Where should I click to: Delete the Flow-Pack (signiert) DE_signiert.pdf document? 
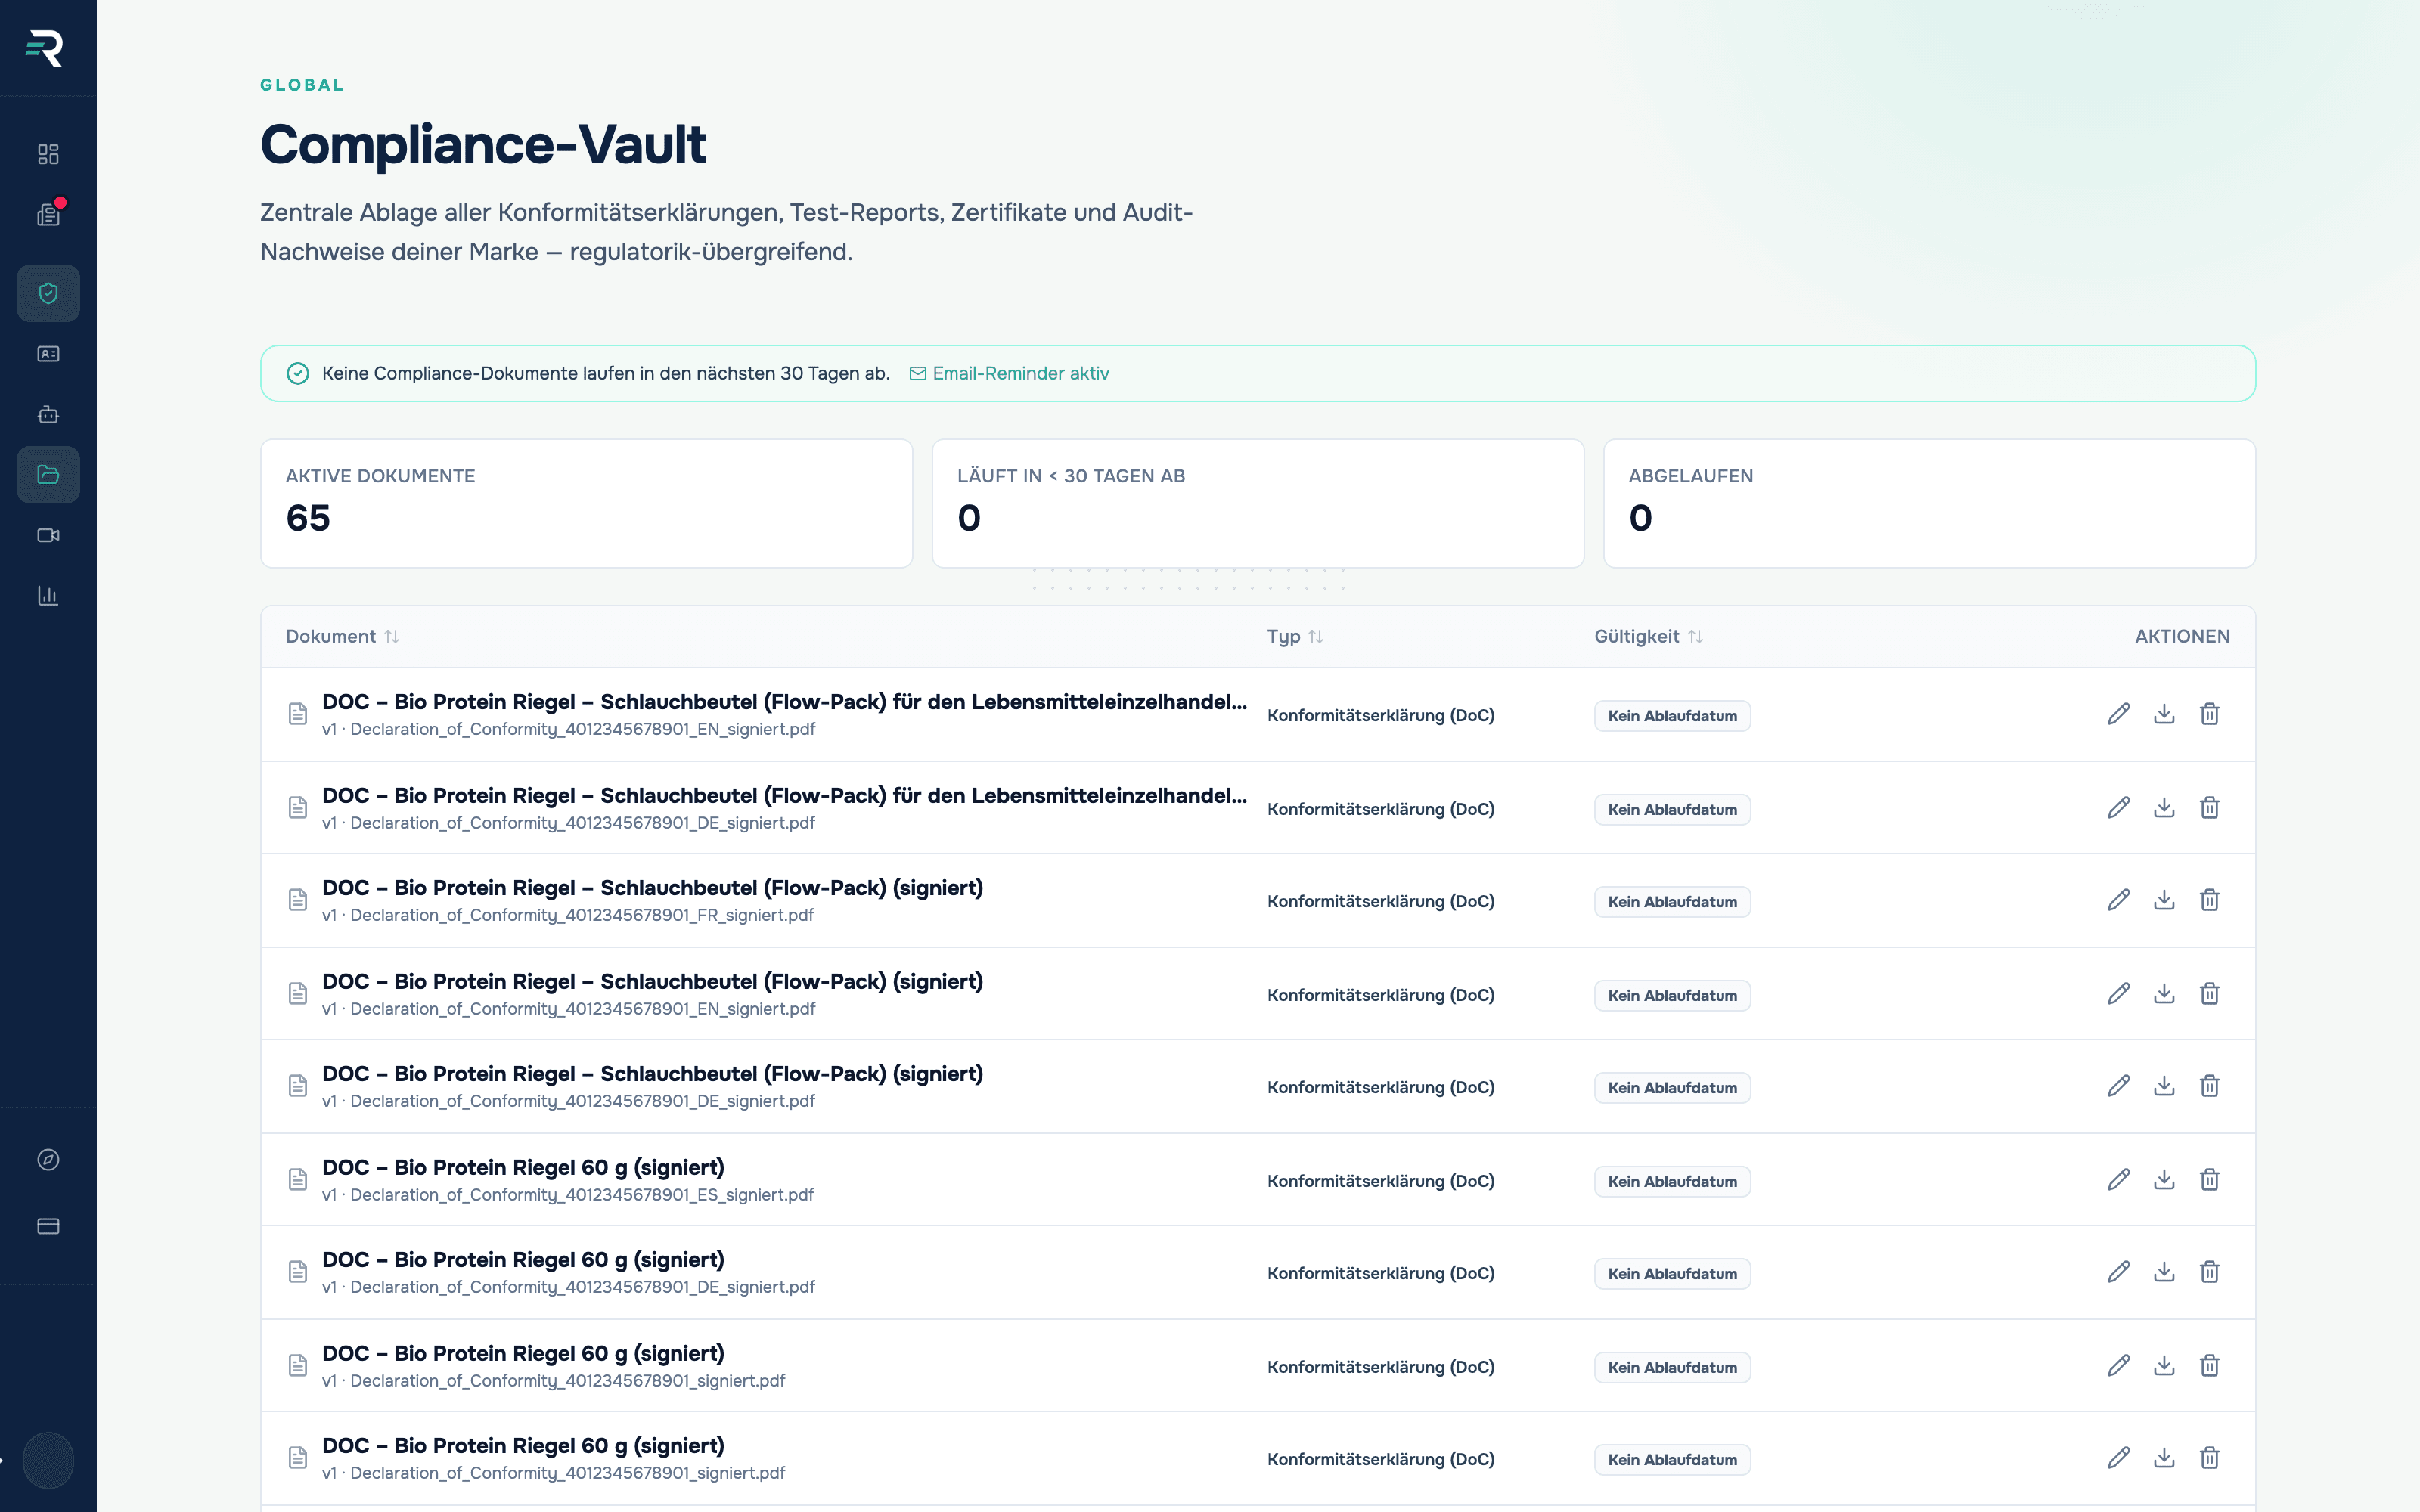pyautogui.click(x=2209, y=1086)
